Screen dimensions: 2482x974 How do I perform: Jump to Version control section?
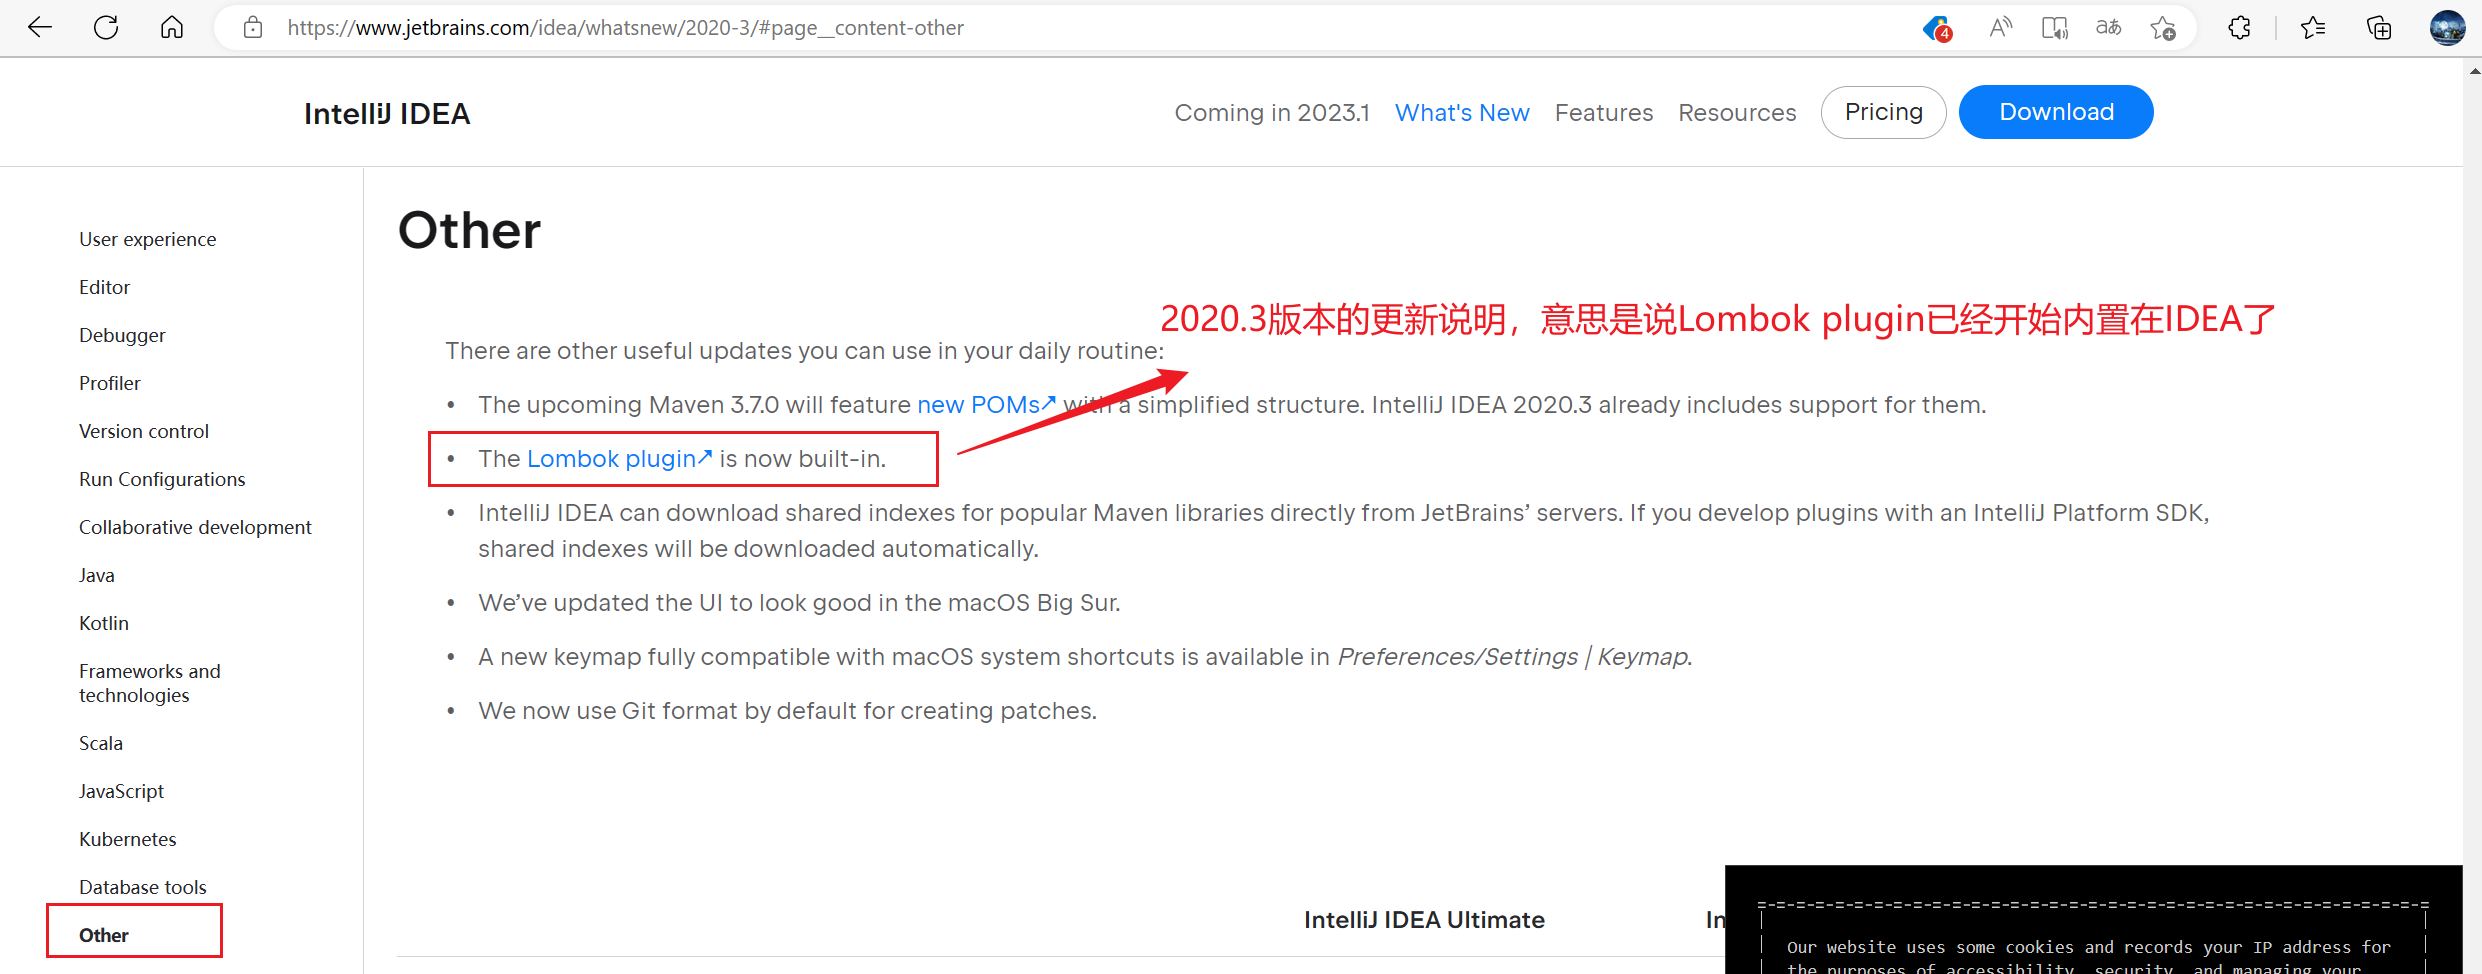[x=144, y=431]
